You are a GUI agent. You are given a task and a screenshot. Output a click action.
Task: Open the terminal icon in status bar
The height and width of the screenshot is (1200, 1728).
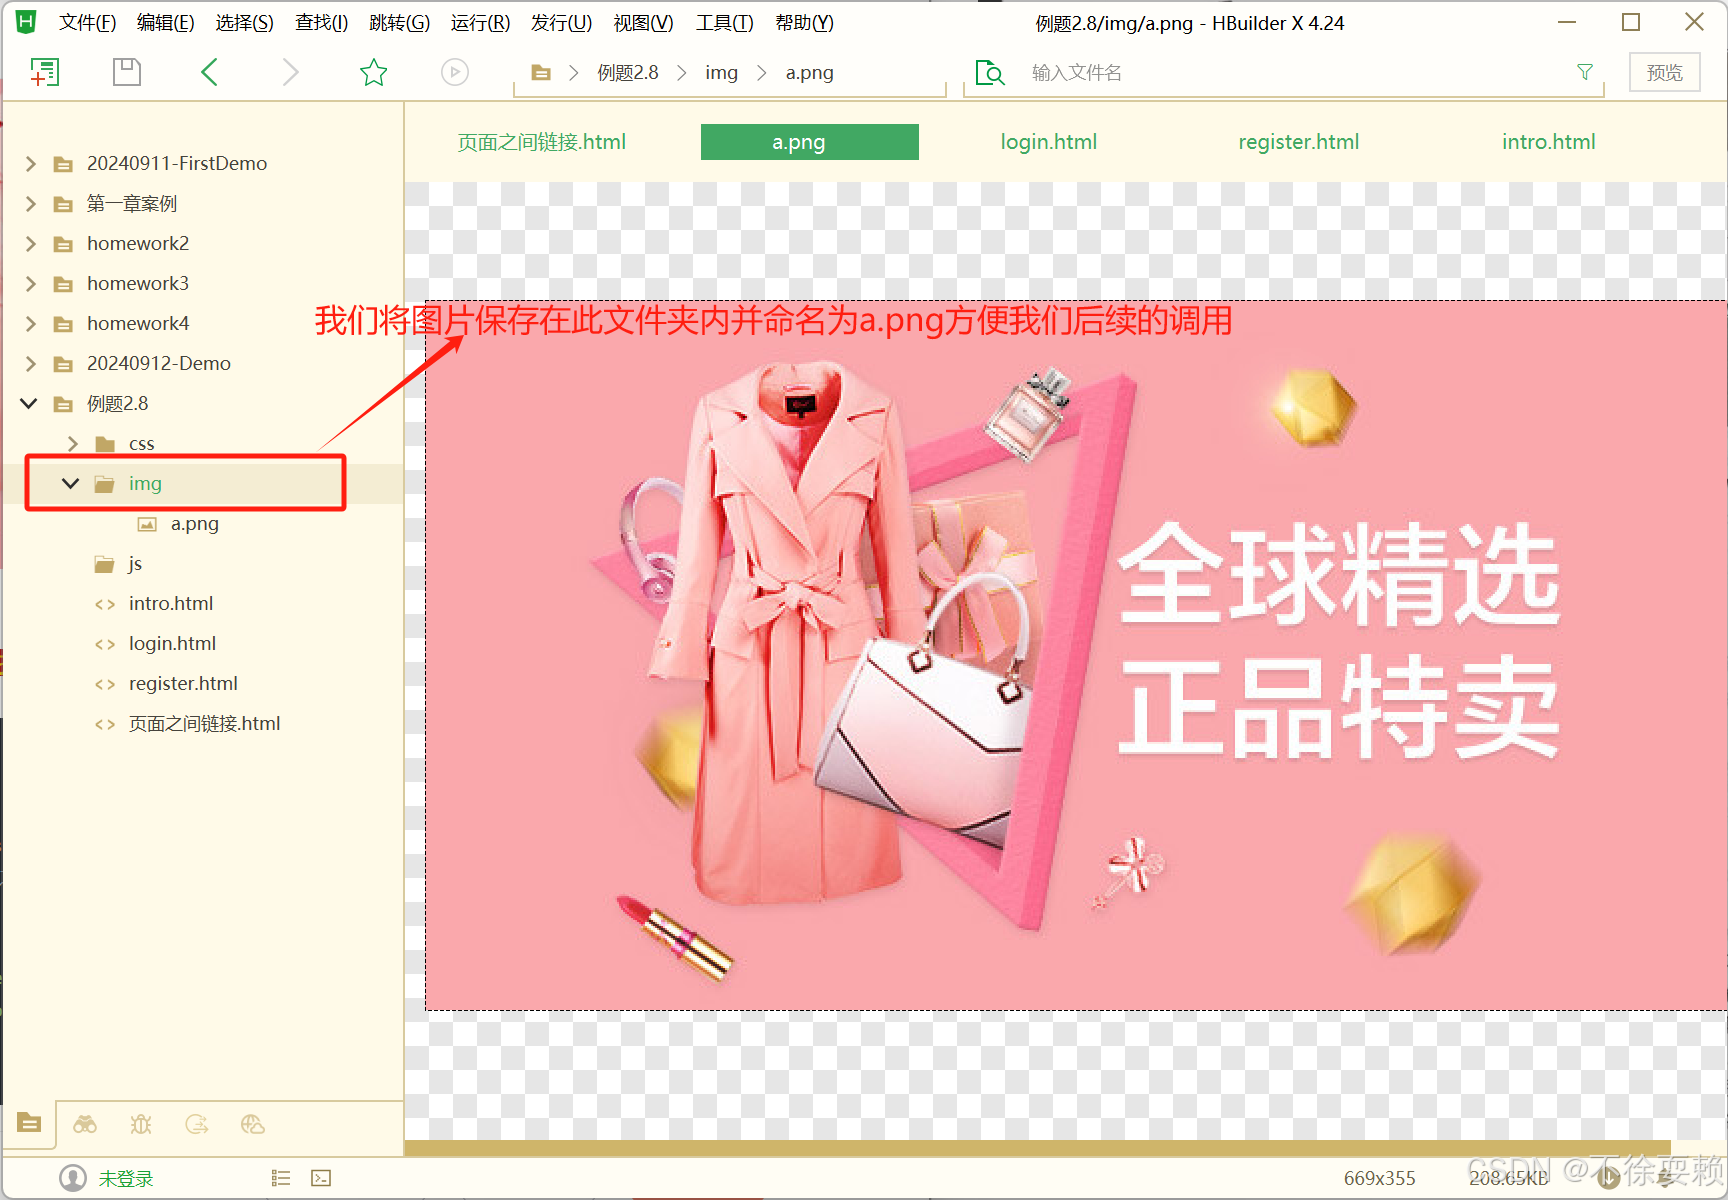[x=321, y=1178]
